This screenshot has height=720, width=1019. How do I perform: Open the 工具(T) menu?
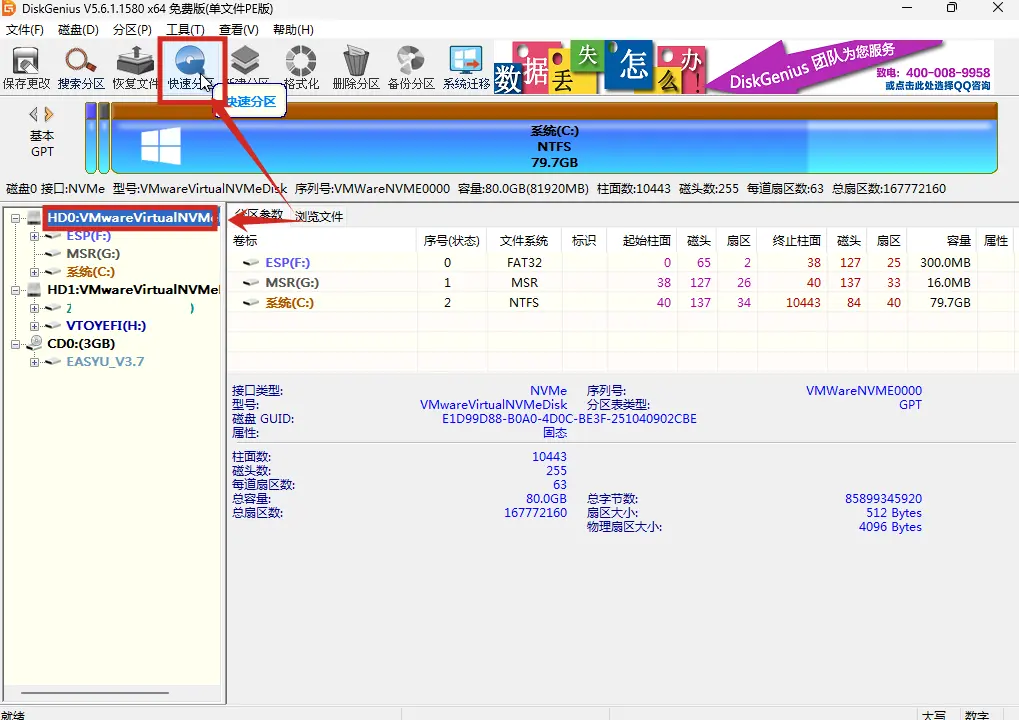click(185, 30)
